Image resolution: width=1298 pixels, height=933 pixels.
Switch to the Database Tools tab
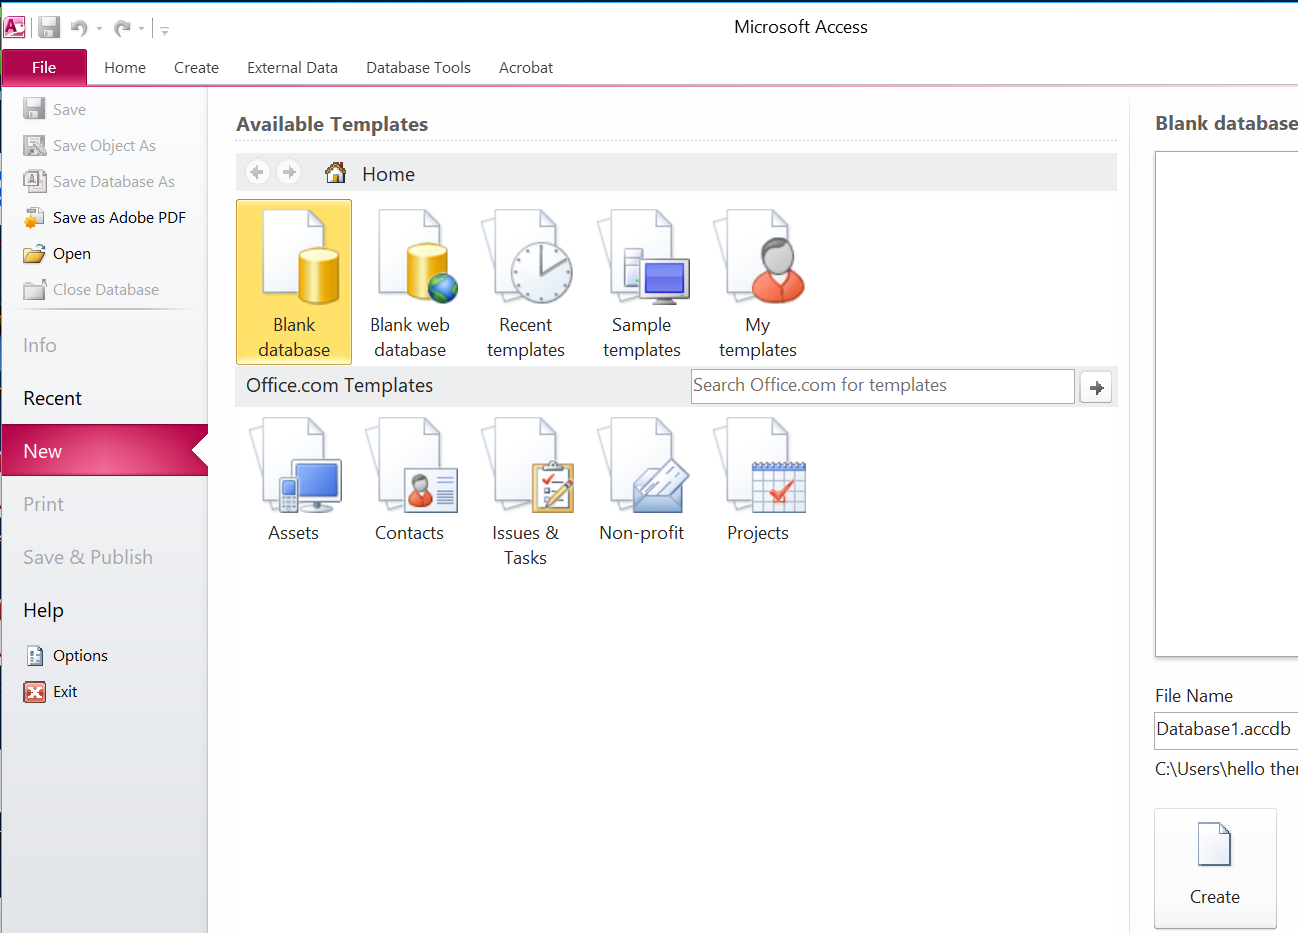coord(418,67)
